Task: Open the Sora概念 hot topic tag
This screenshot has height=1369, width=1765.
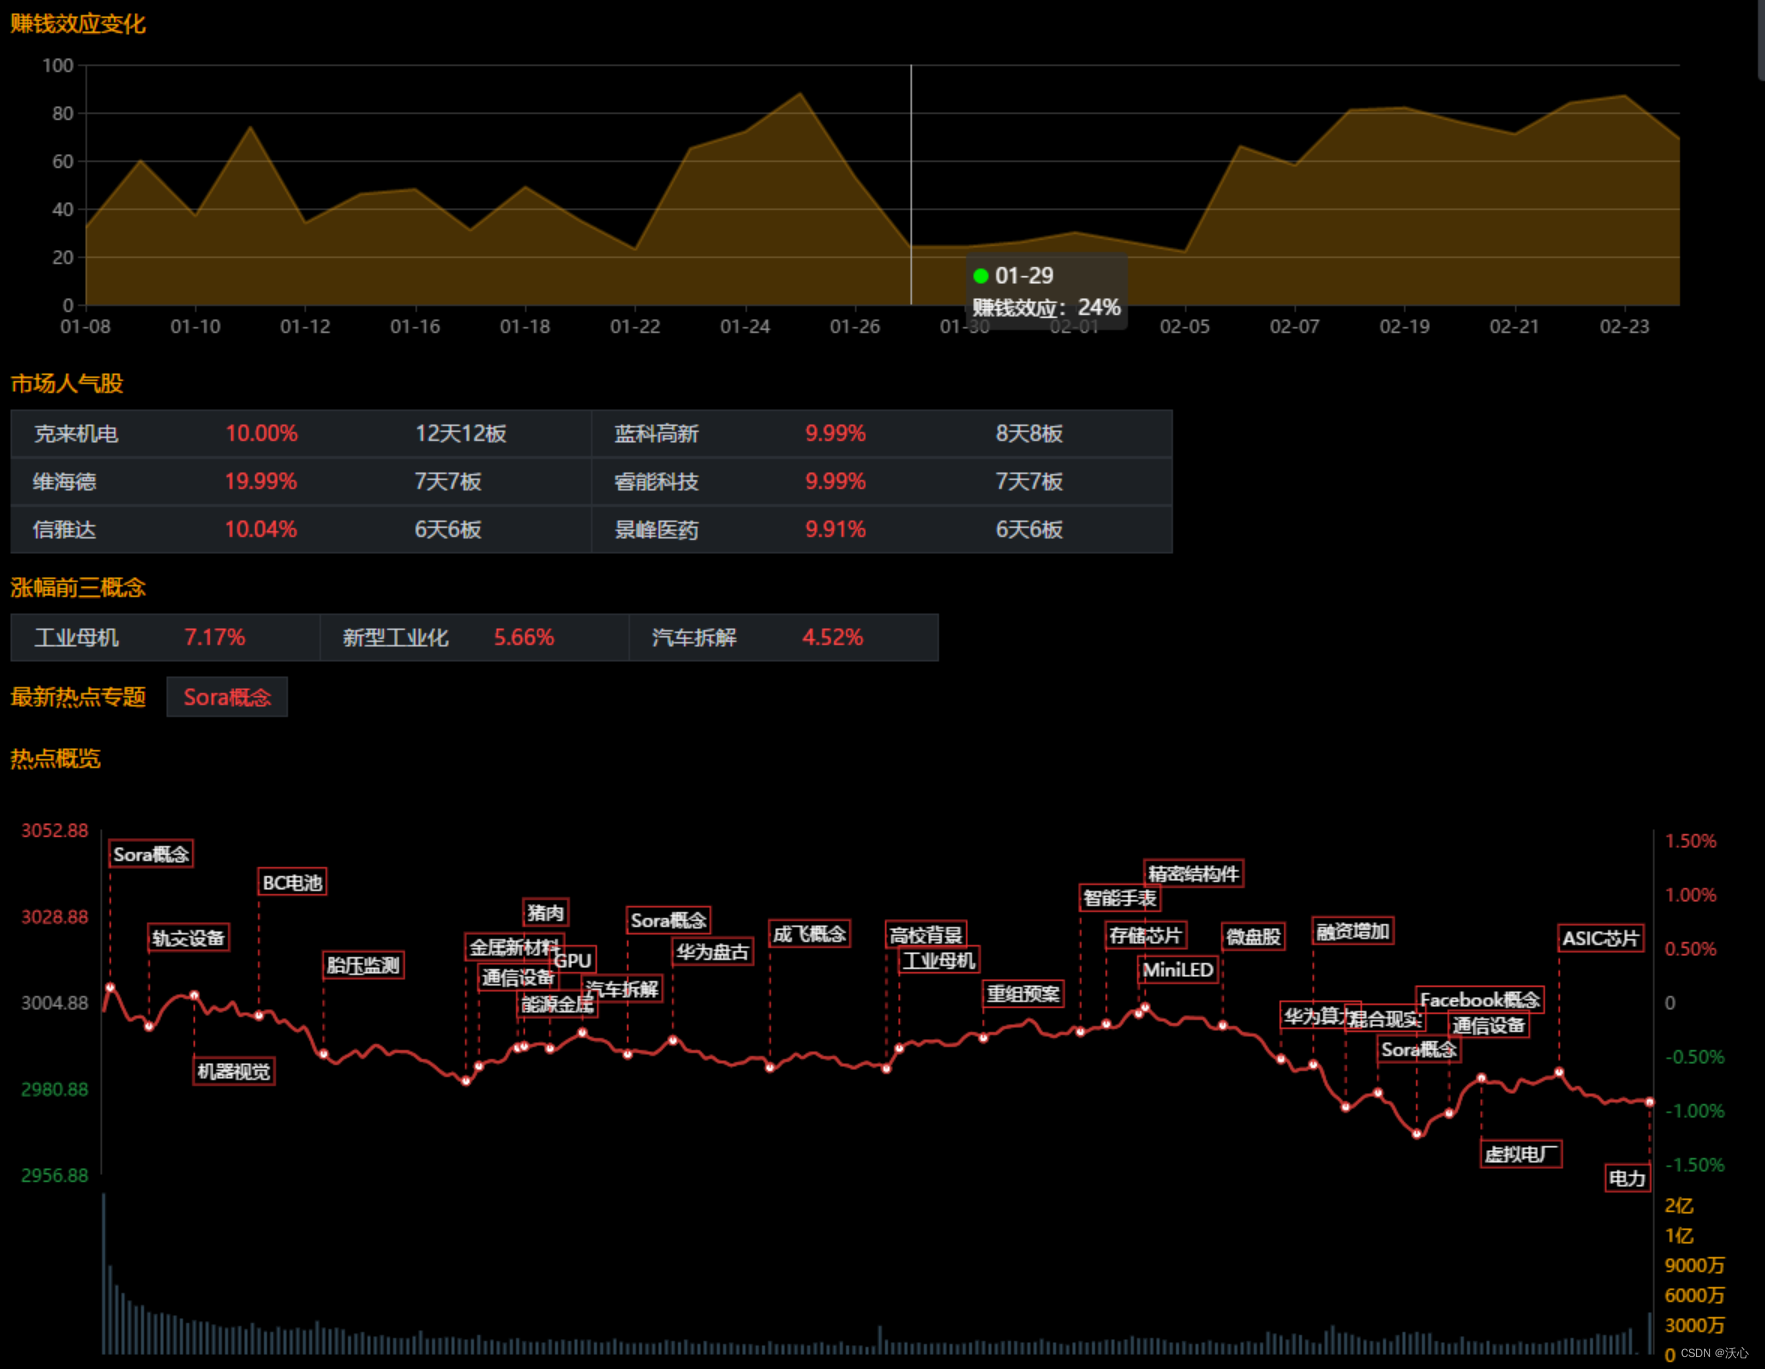Action: [x=227, y=697]
